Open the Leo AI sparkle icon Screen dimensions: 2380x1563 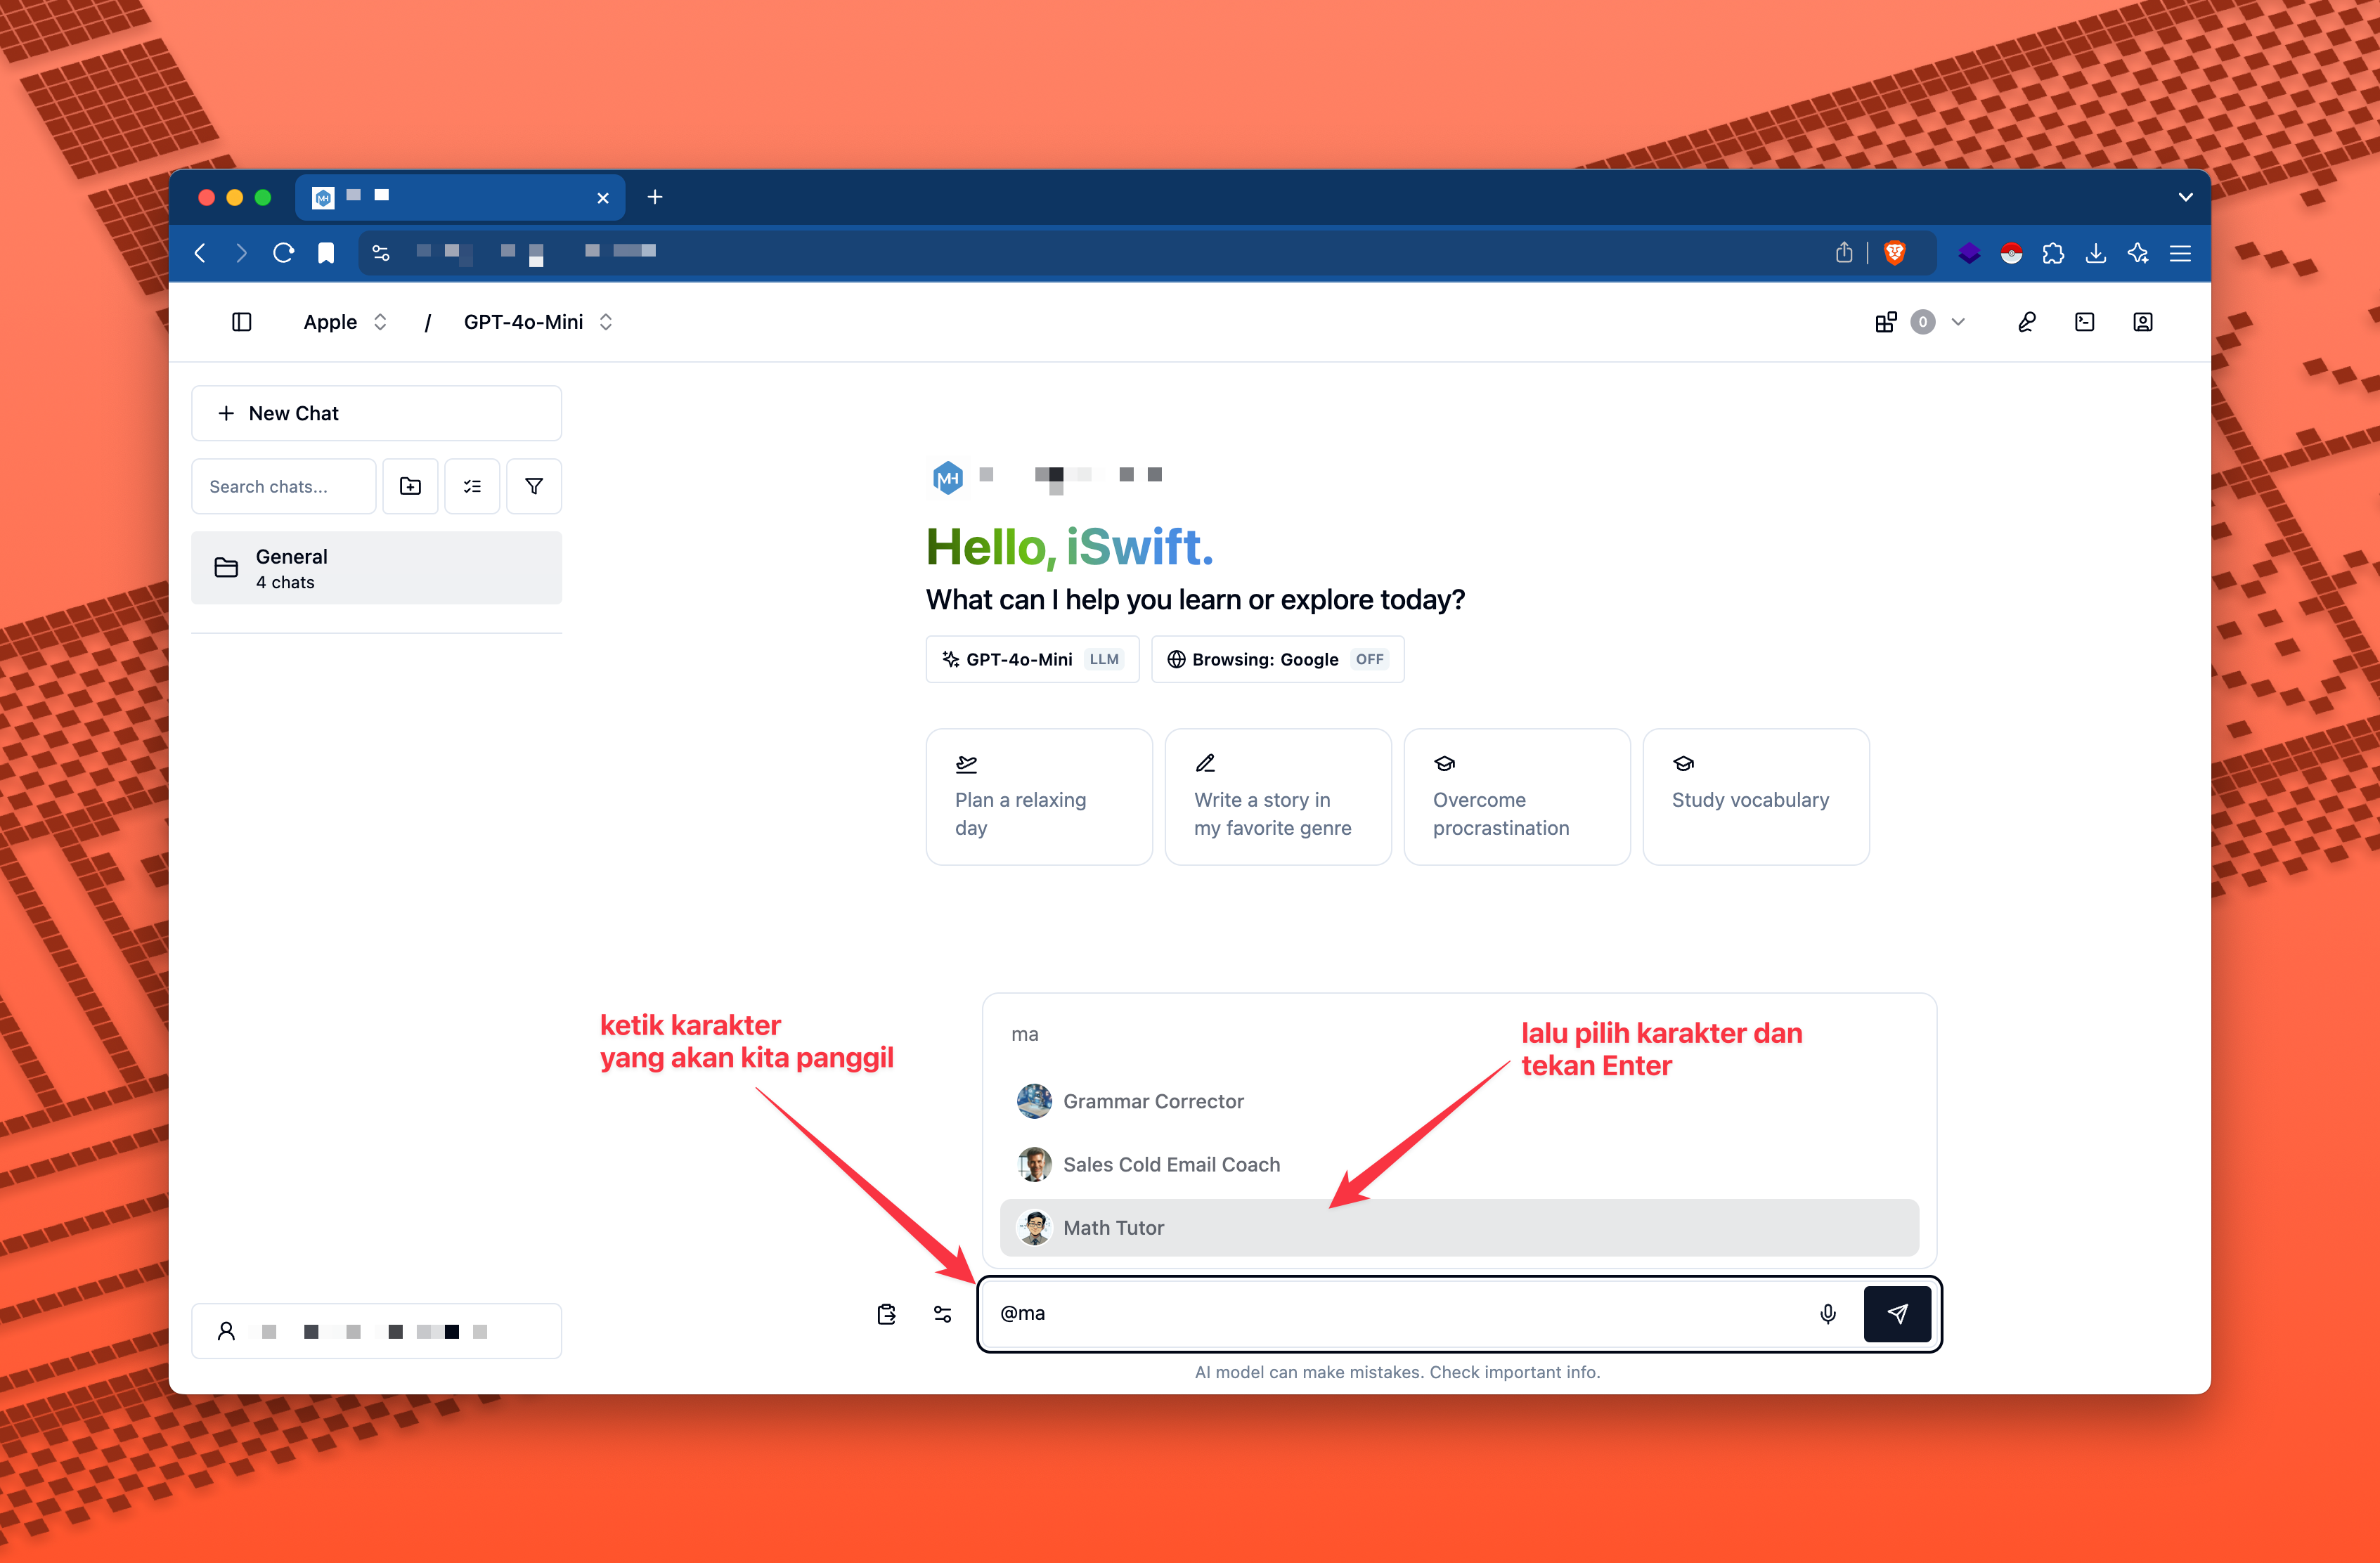click(2138, 253)
